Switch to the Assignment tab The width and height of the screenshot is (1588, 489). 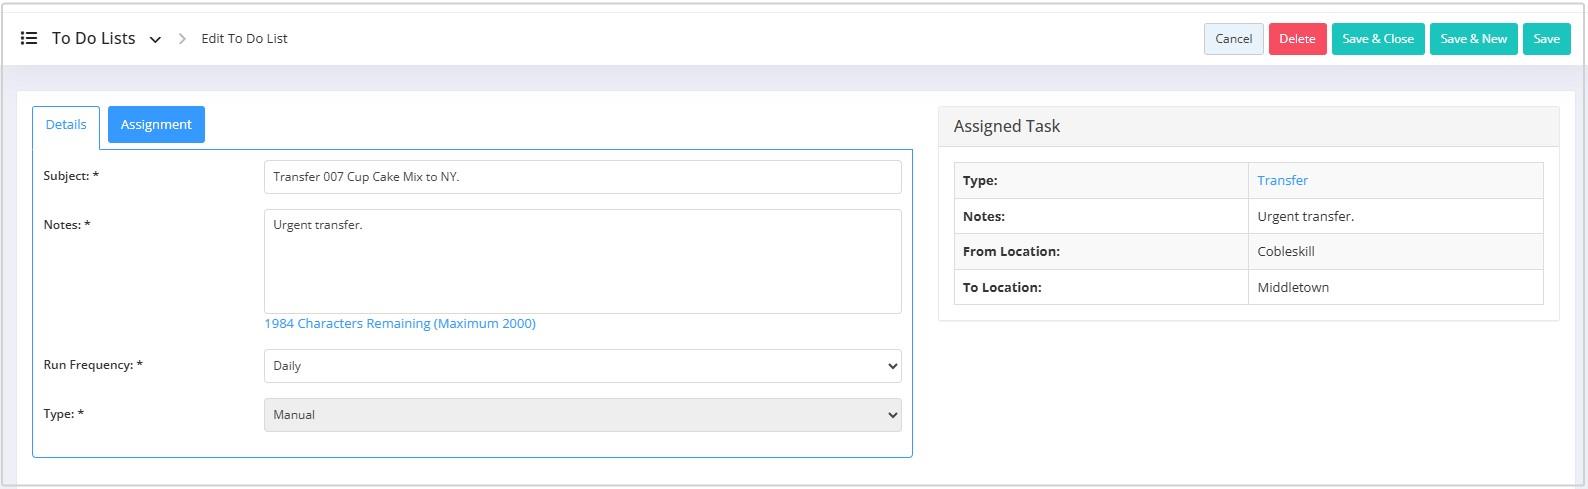(x=156, y=125)
